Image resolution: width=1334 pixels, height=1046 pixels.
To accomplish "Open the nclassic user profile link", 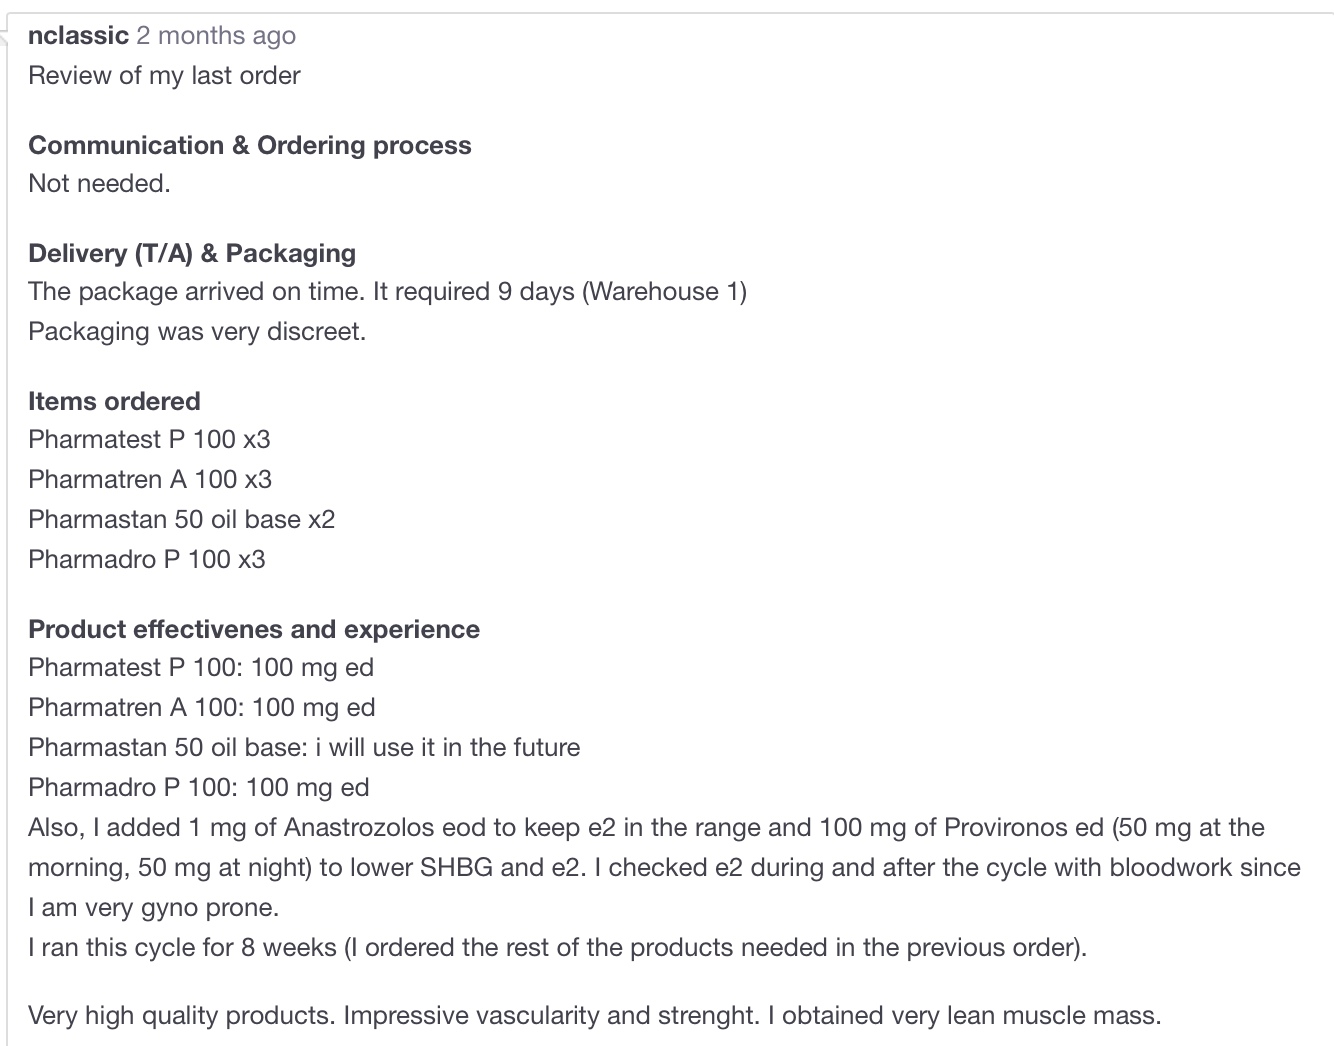I will coord(78,36).
